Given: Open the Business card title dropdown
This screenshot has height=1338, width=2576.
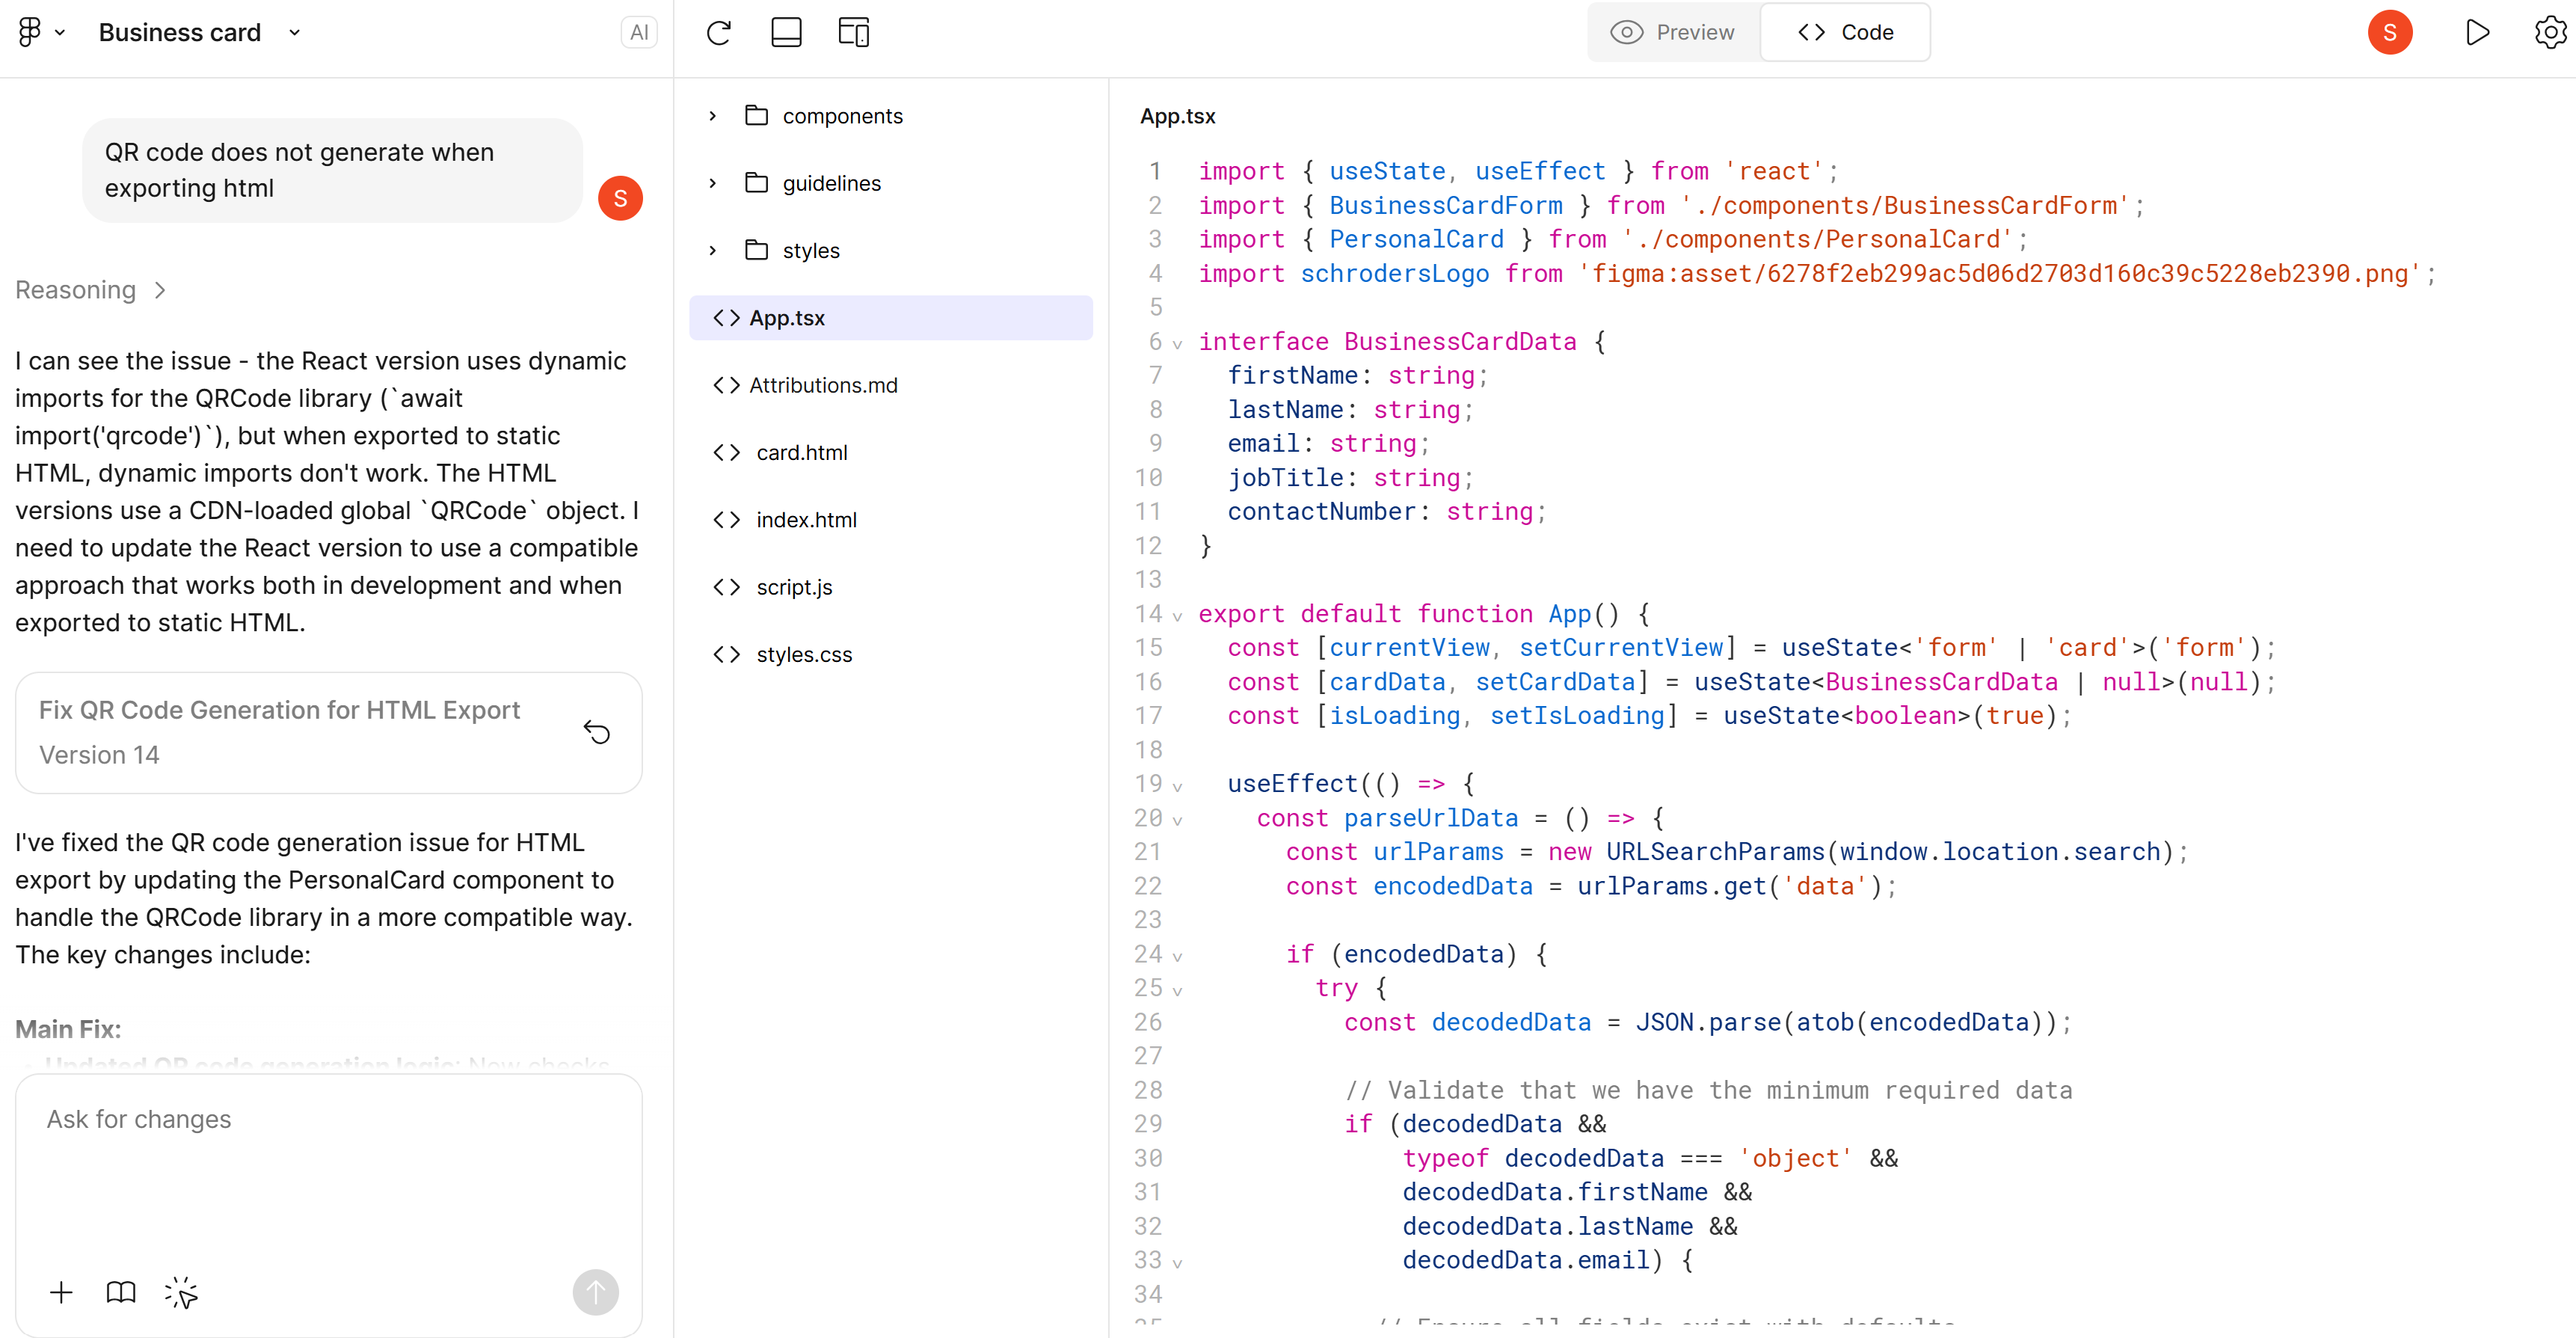Looking at the screenshot, I should pos(295,32).
